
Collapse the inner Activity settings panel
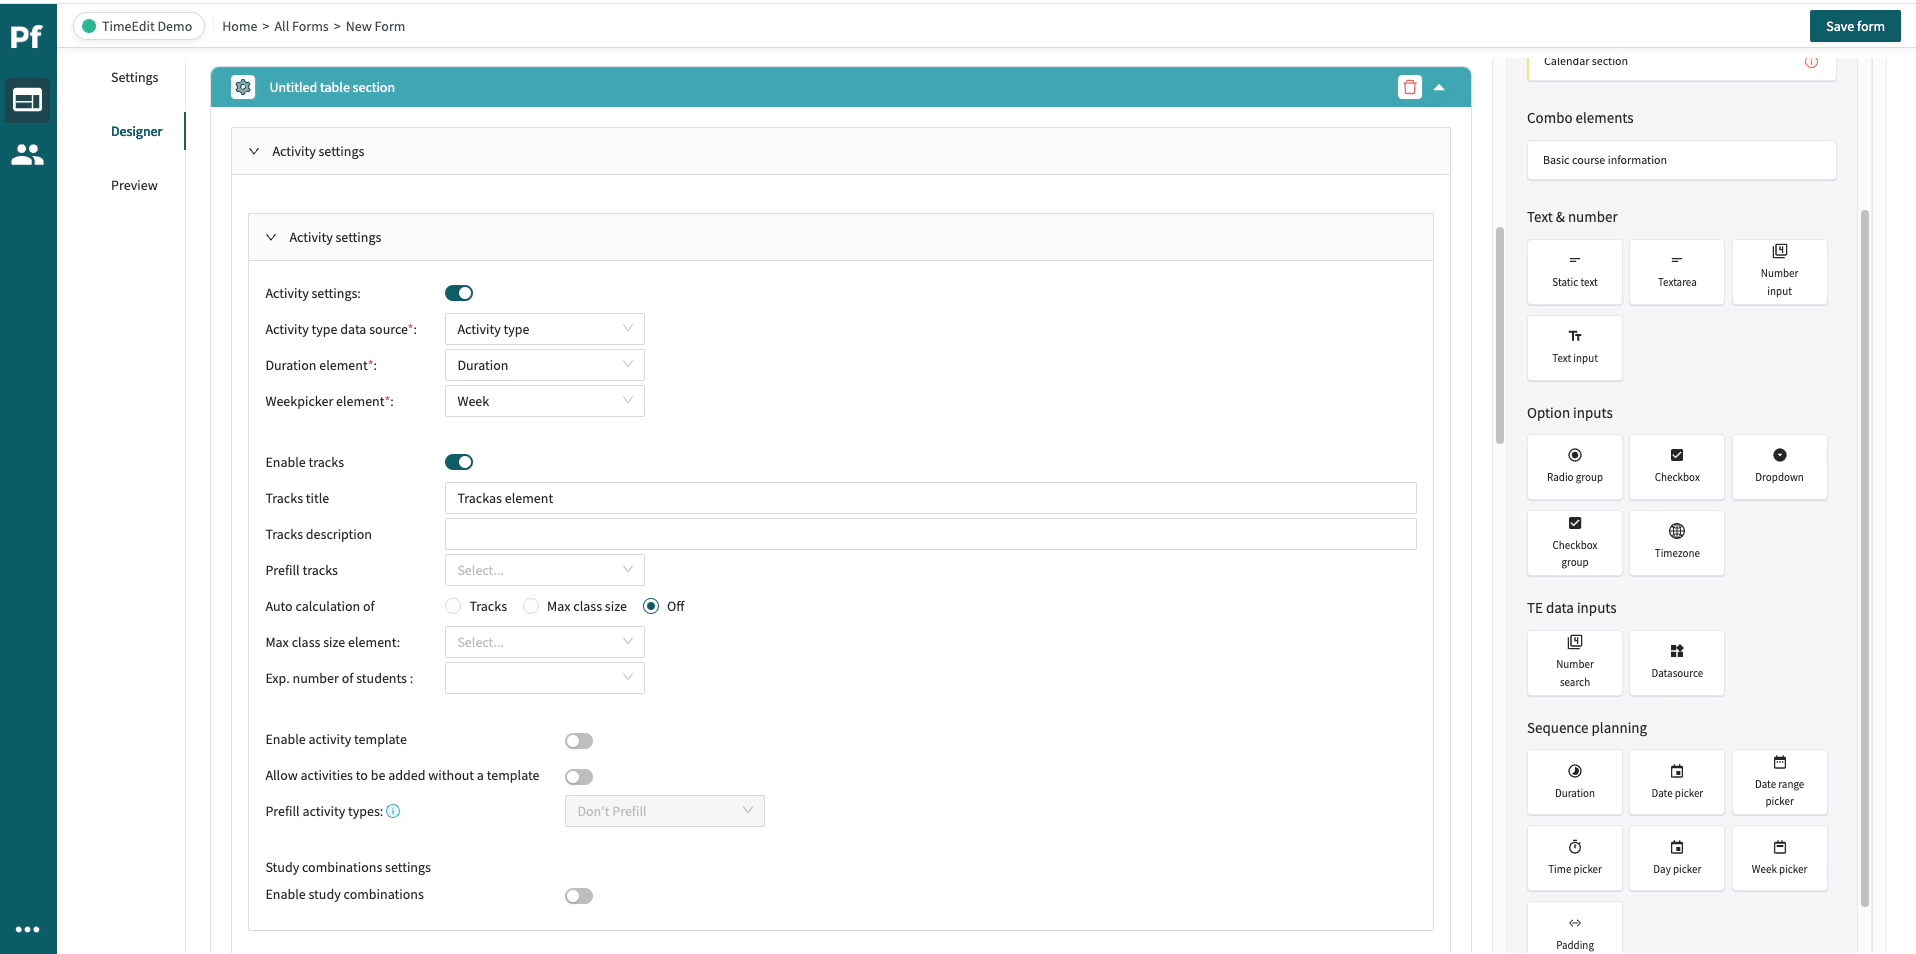click(271, 237)
